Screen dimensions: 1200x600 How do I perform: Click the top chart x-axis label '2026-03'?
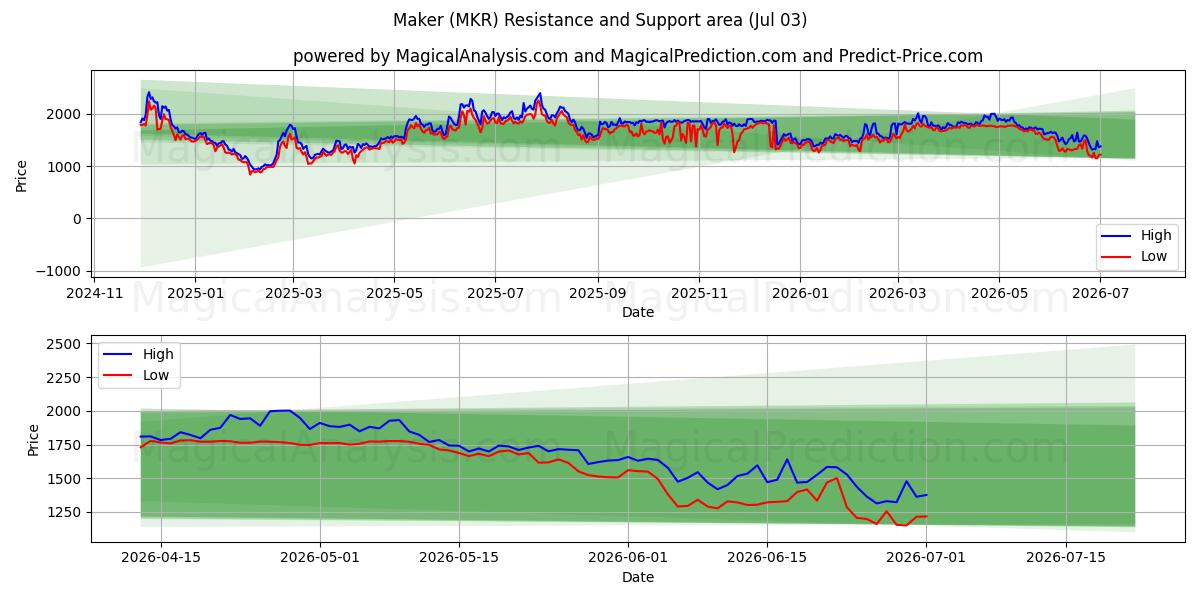(897, 293)
